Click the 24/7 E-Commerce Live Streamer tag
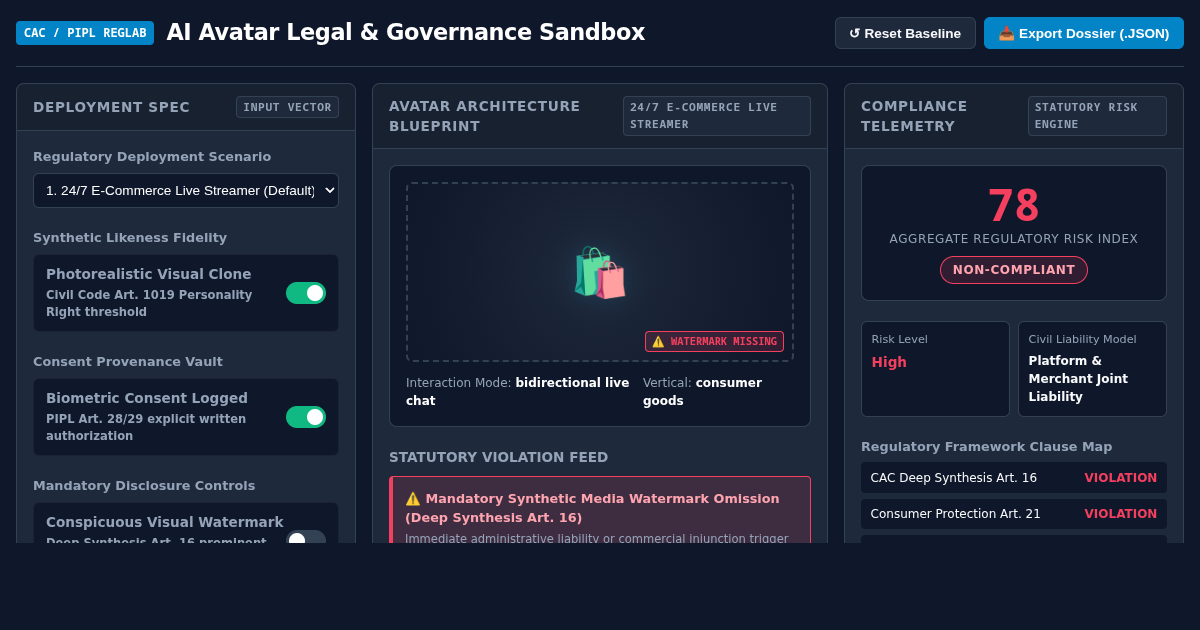The height and width of the screenshot is (630, 1200). [x=717, y=116]
